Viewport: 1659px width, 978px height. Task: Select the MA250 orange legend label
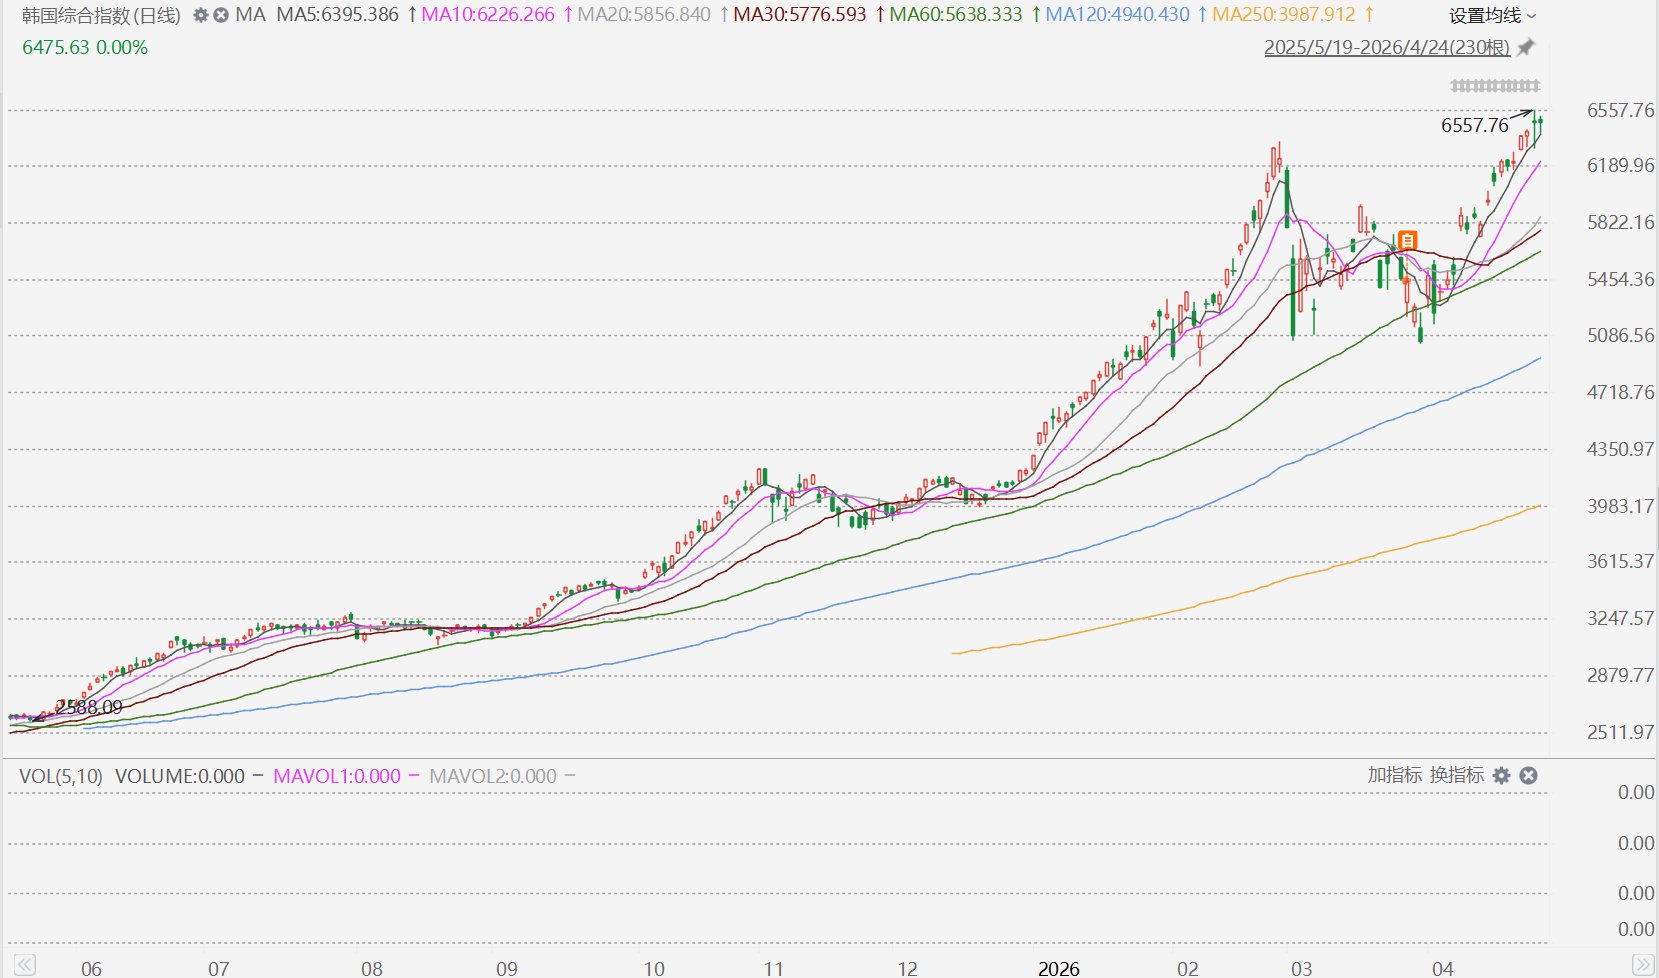[x=1284, y=15]
